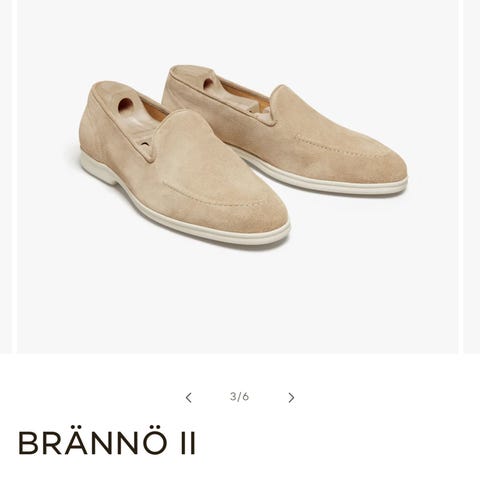Go to the previous product image arrow
This screenshot has width=480, height=480.
click(x=189, y=398)
